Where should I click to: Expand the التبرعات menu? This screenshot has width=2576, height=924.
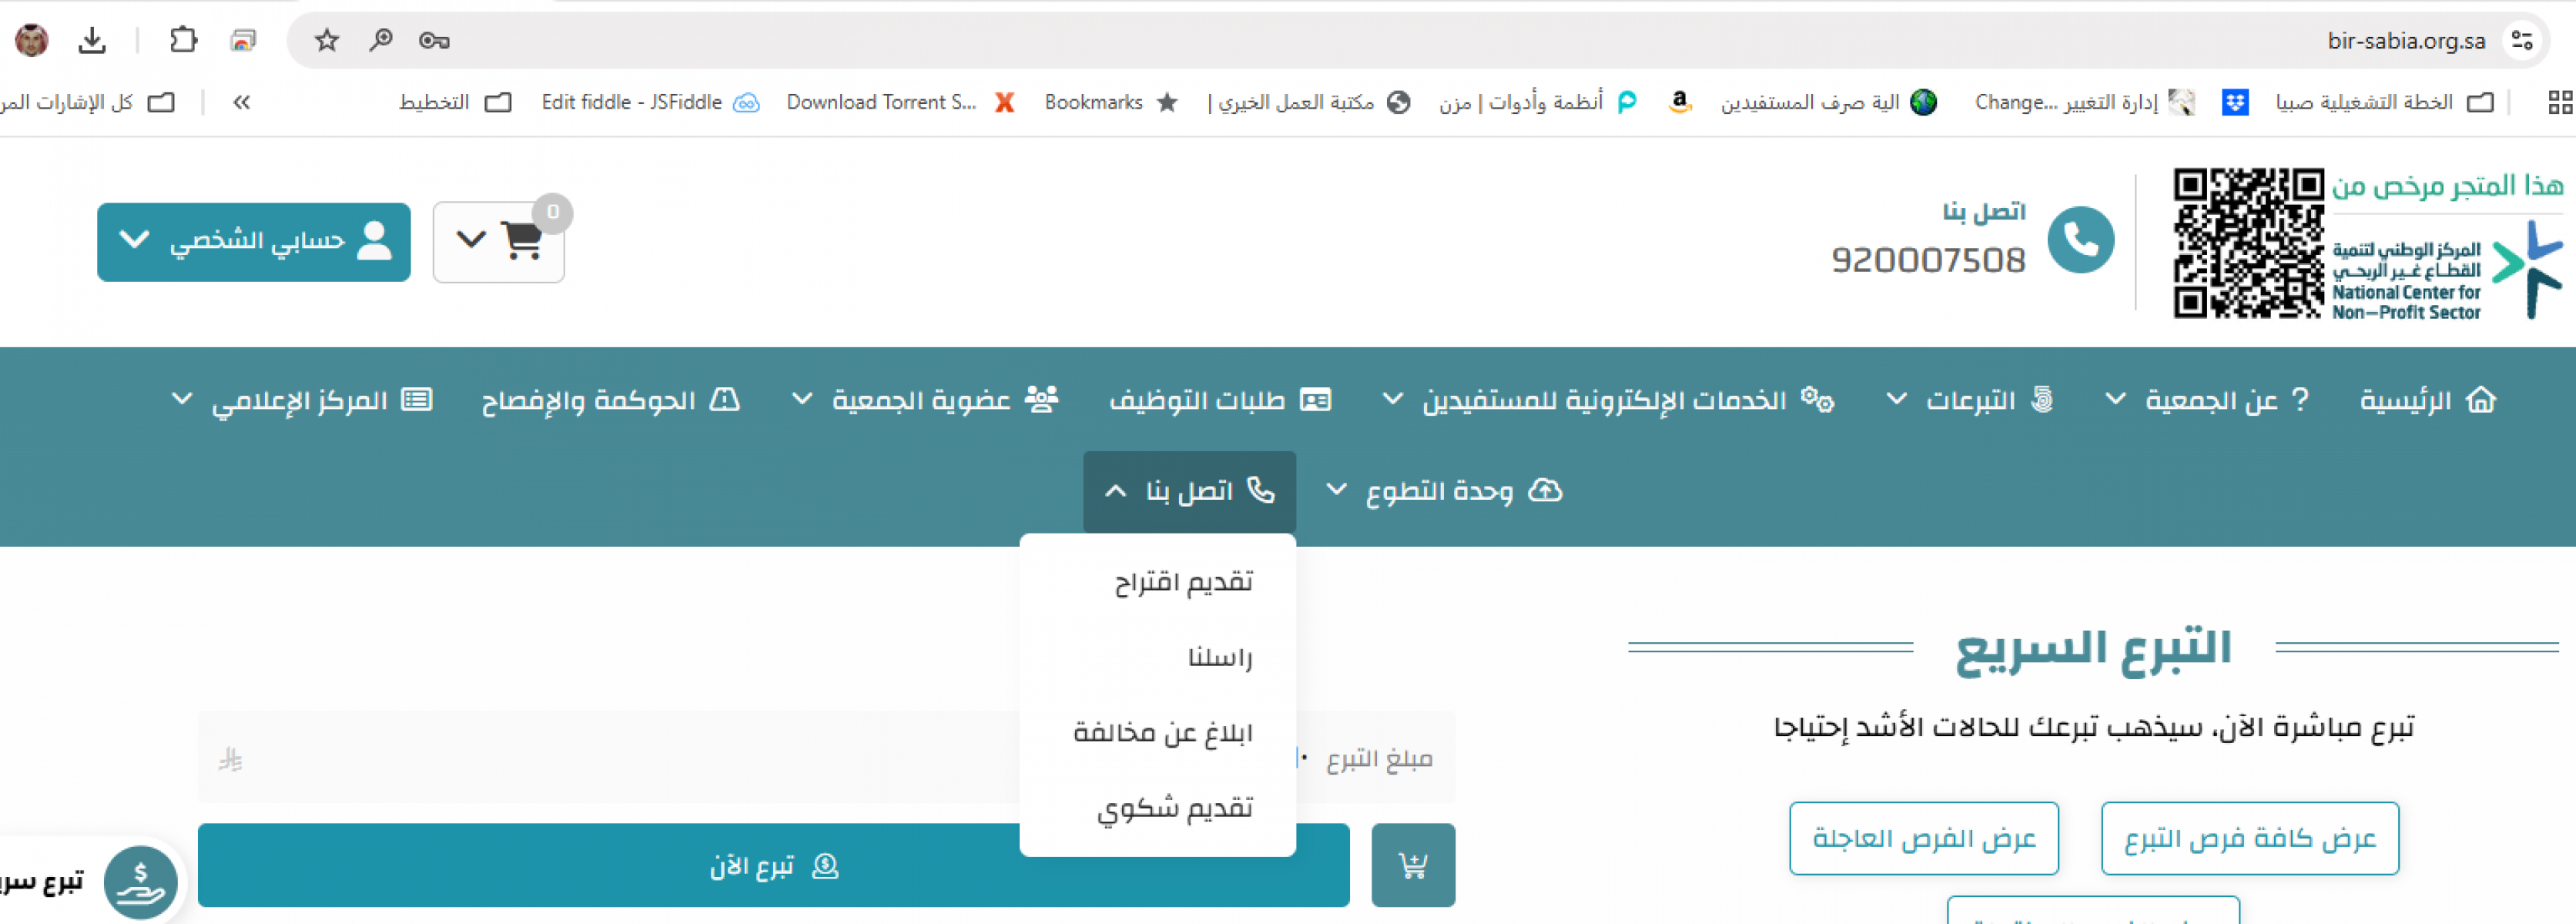(1968, 400)
